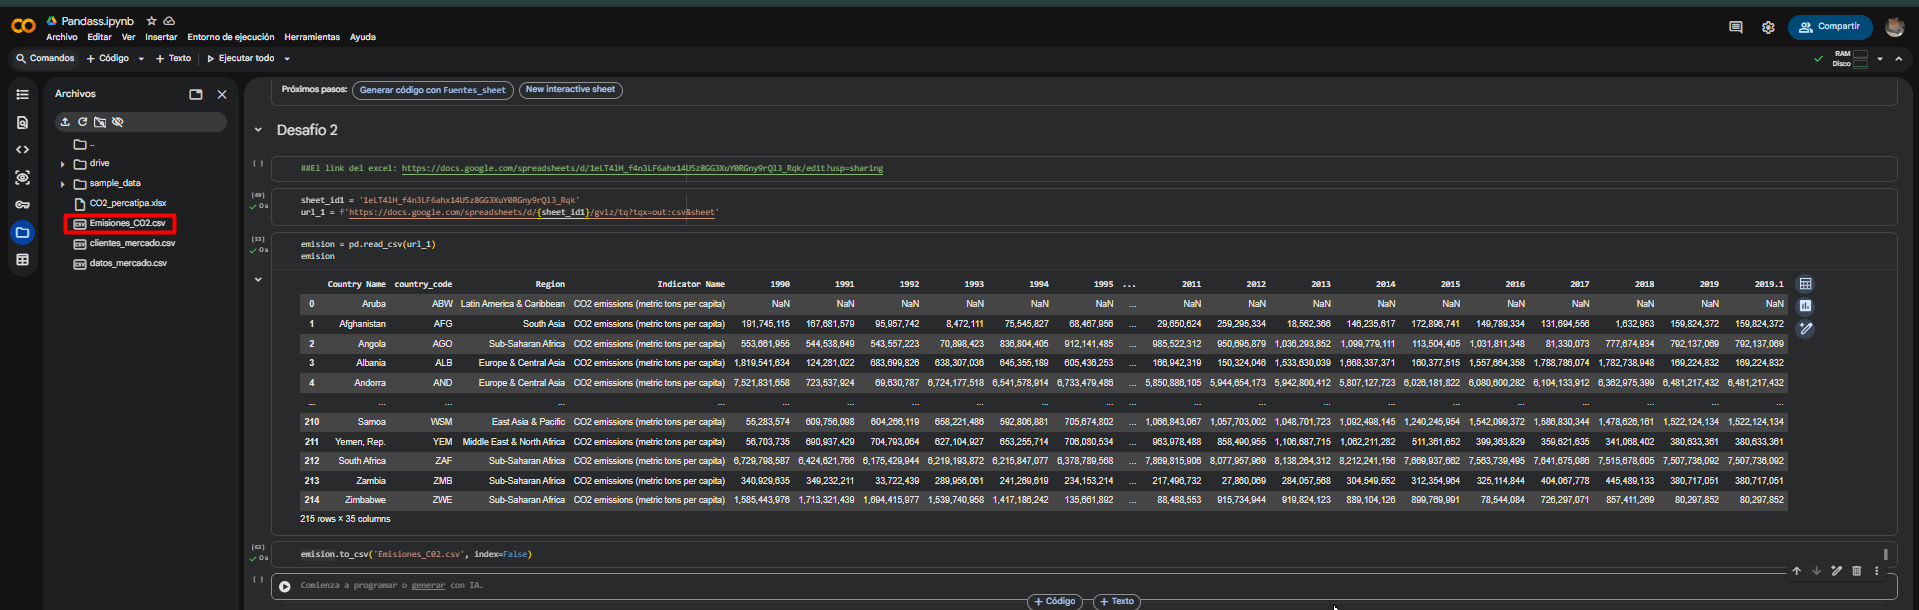Open find and replace sidebar
The image size is (1919, 610).
22,122
